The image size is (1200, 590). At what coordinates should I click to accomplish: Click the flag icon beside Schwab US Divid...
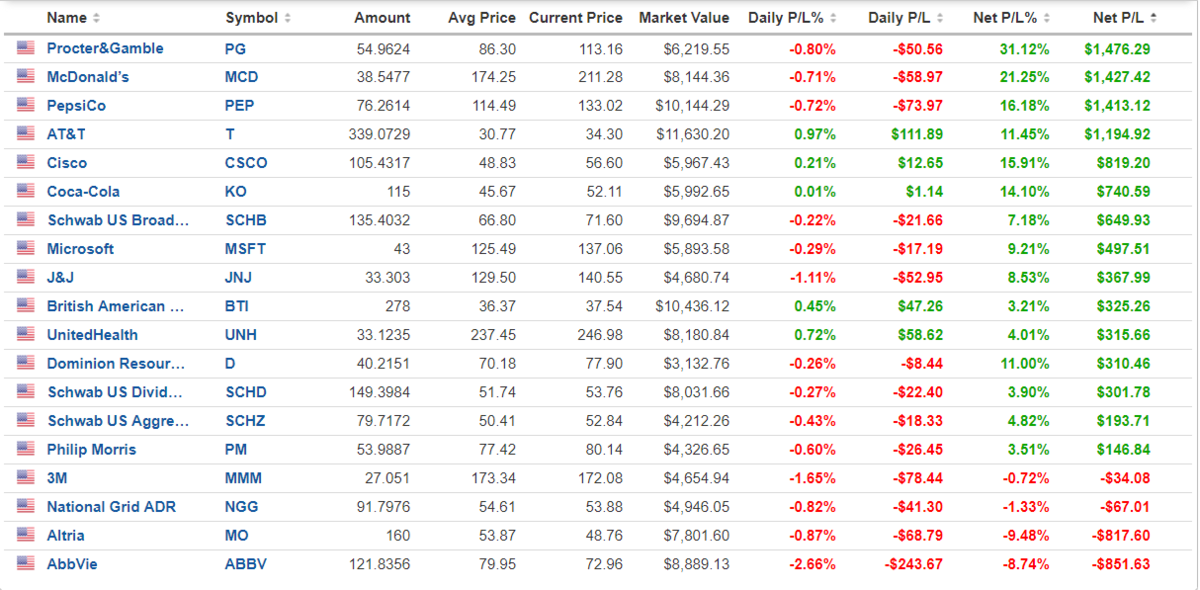click(x=25, y=392)
